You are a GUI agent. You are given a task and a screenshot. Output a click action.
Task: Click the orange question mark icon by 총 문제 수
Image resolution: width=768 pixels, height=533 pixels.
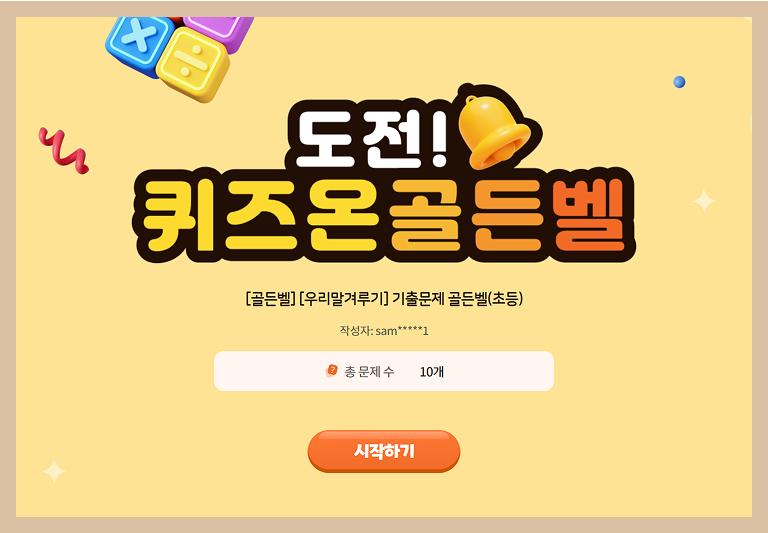click(332, 371)
